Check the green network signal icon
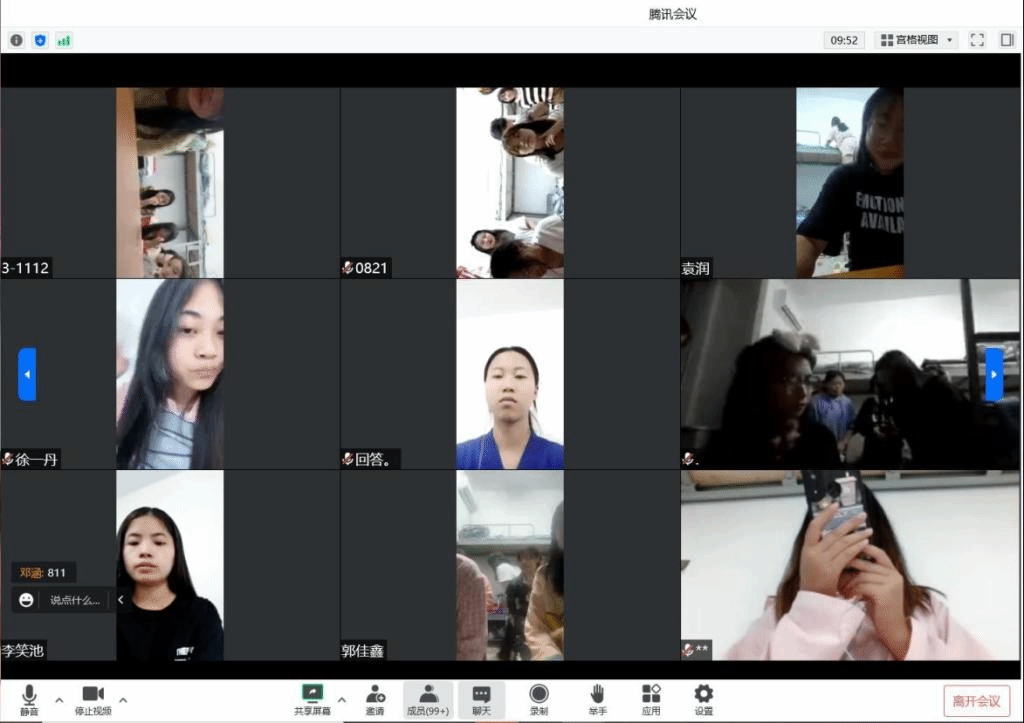The height and width of the screenshot is (723, 1024). point(64,40)
